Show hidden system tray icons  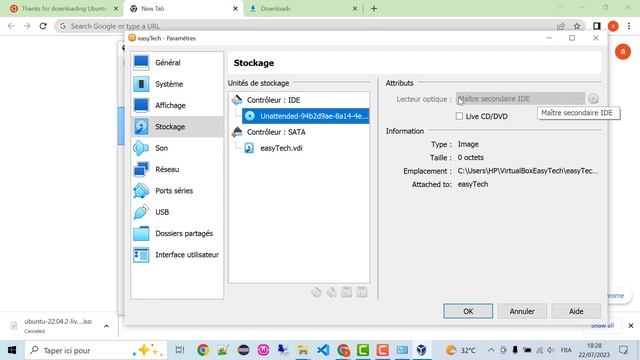click(x=491, y=350)
